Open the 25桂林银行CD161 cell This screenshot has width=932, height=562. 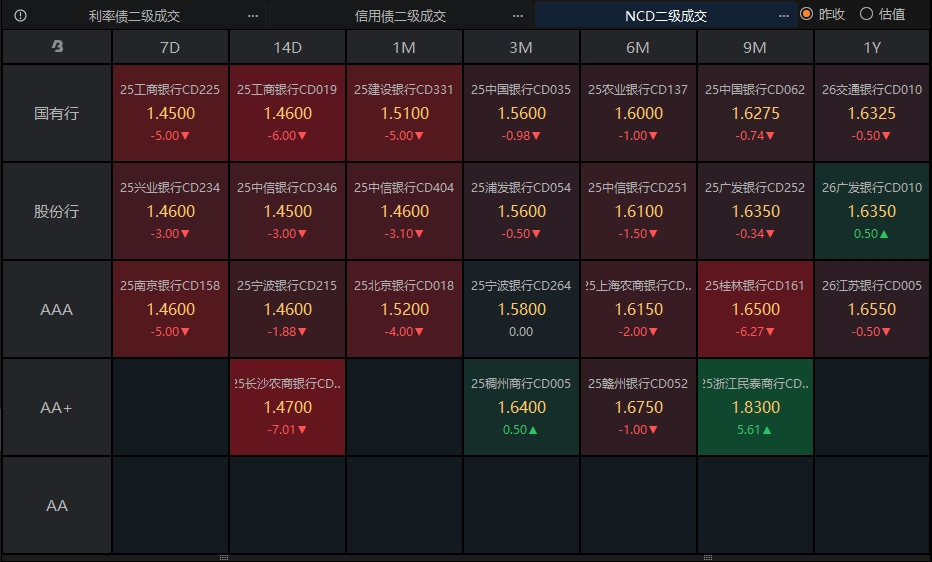tap(755, 309)
